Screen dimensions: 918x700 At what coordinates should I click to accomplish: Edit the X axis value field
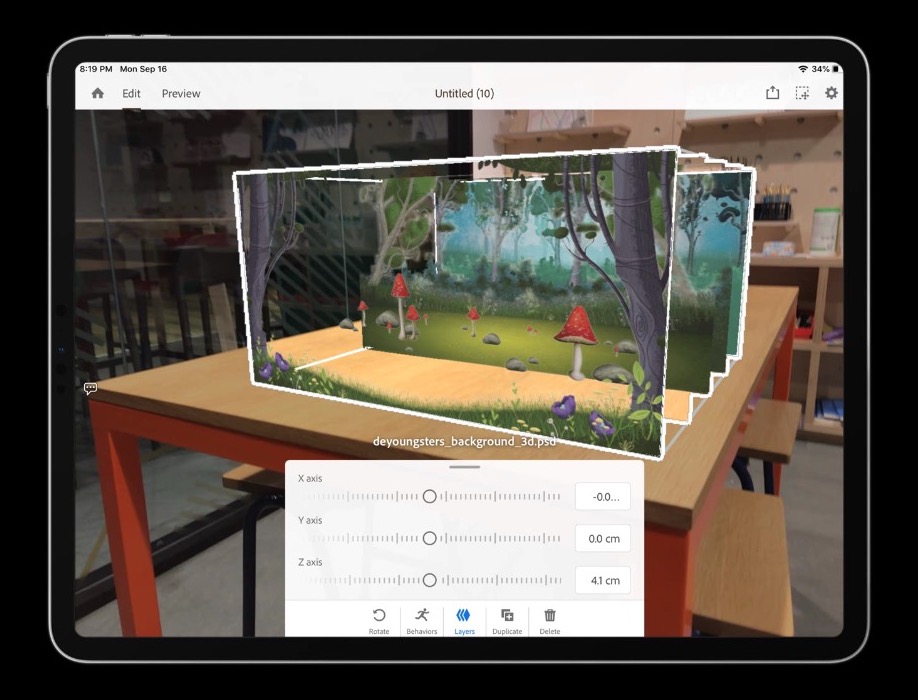click(x=603, y=496)
